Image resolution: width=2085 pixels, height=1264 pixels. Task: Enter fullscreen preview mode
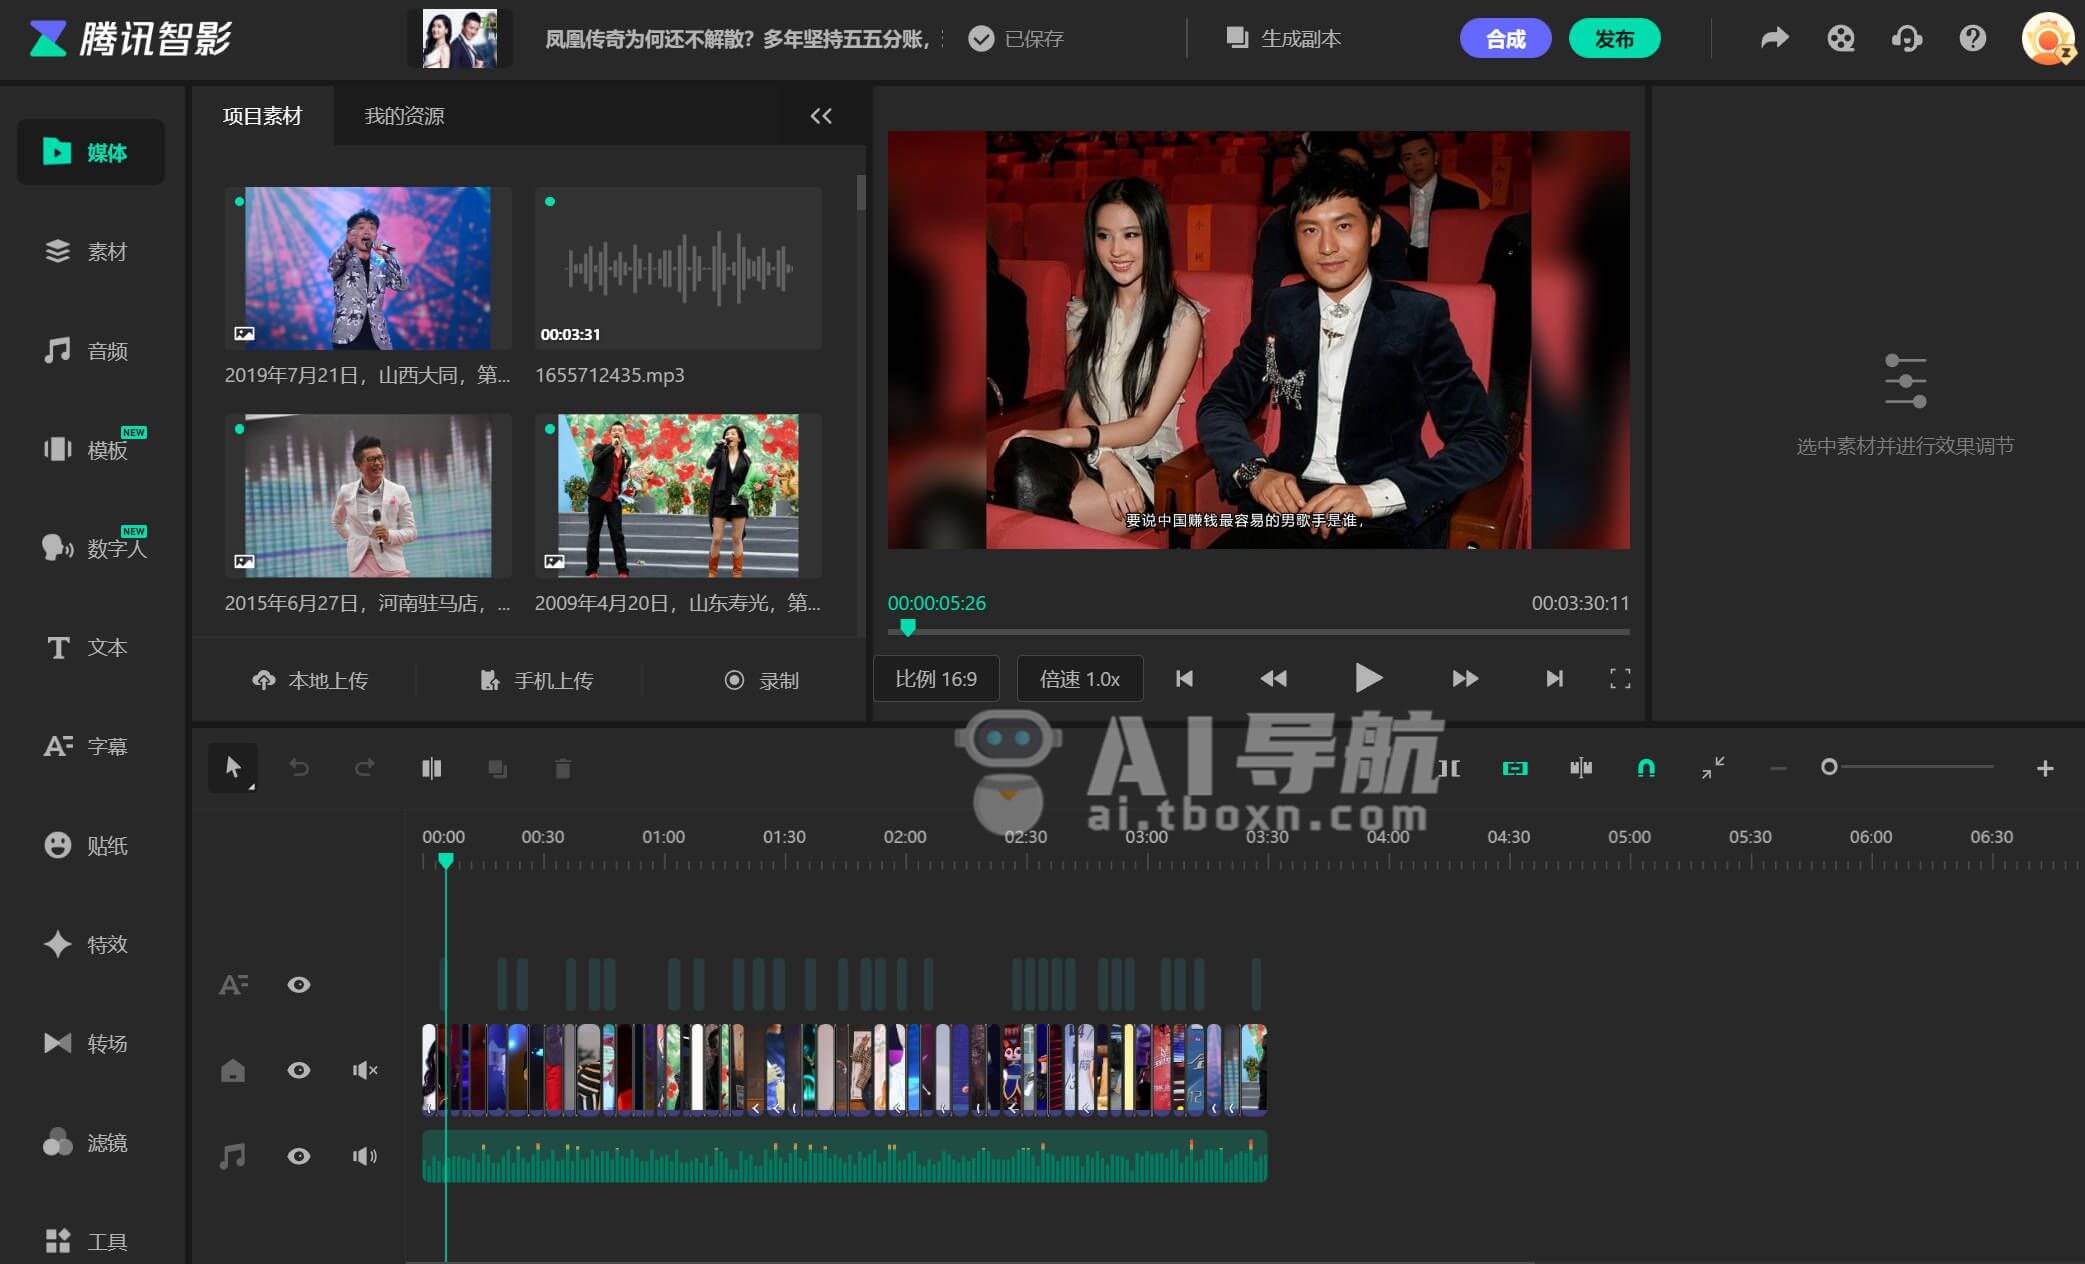tap(1620, 679)
